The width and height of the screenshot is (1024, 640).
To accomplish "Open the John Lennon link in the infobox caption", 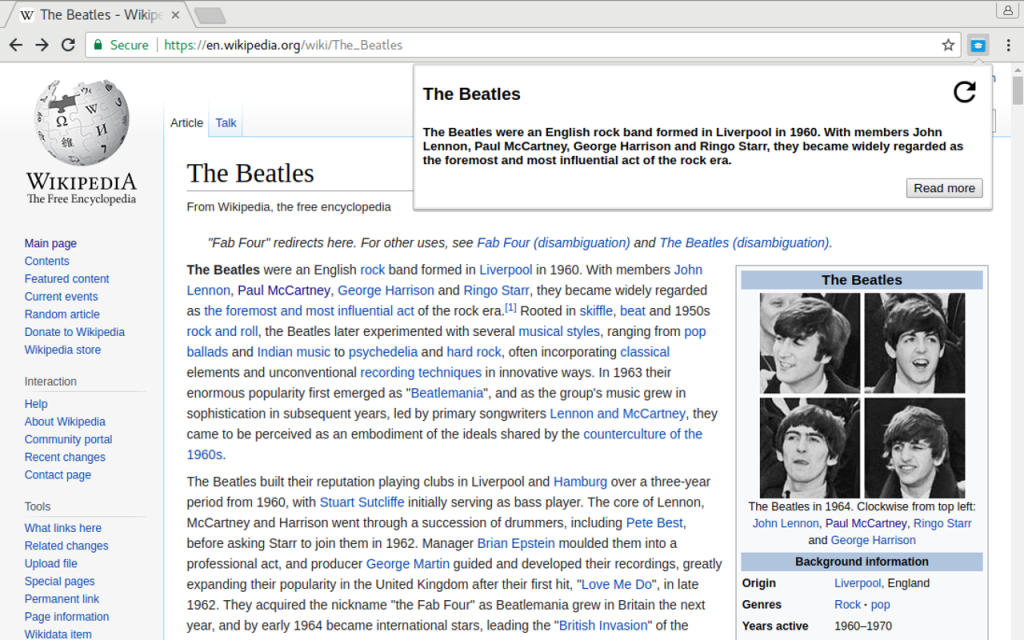I will [x=785, y=523].
